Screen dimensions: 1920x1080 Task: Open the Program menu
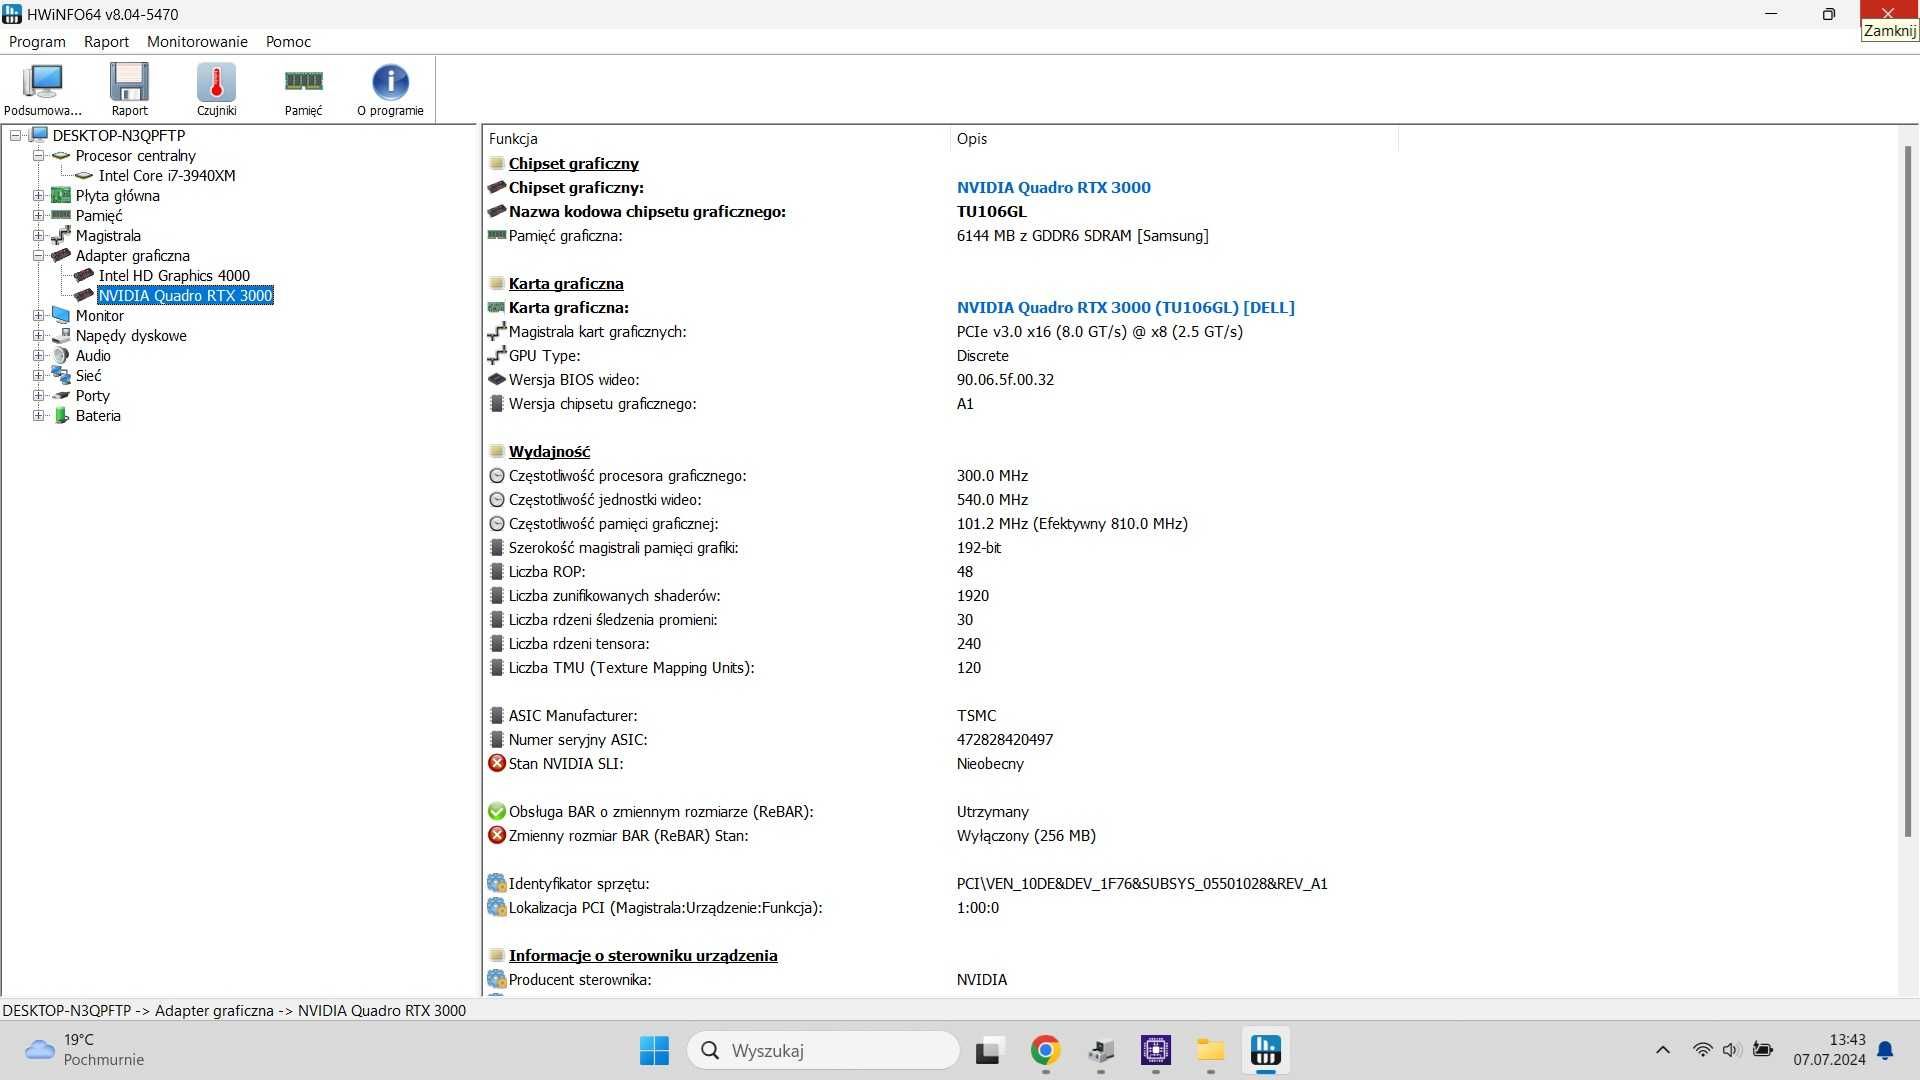coord(37,42)
